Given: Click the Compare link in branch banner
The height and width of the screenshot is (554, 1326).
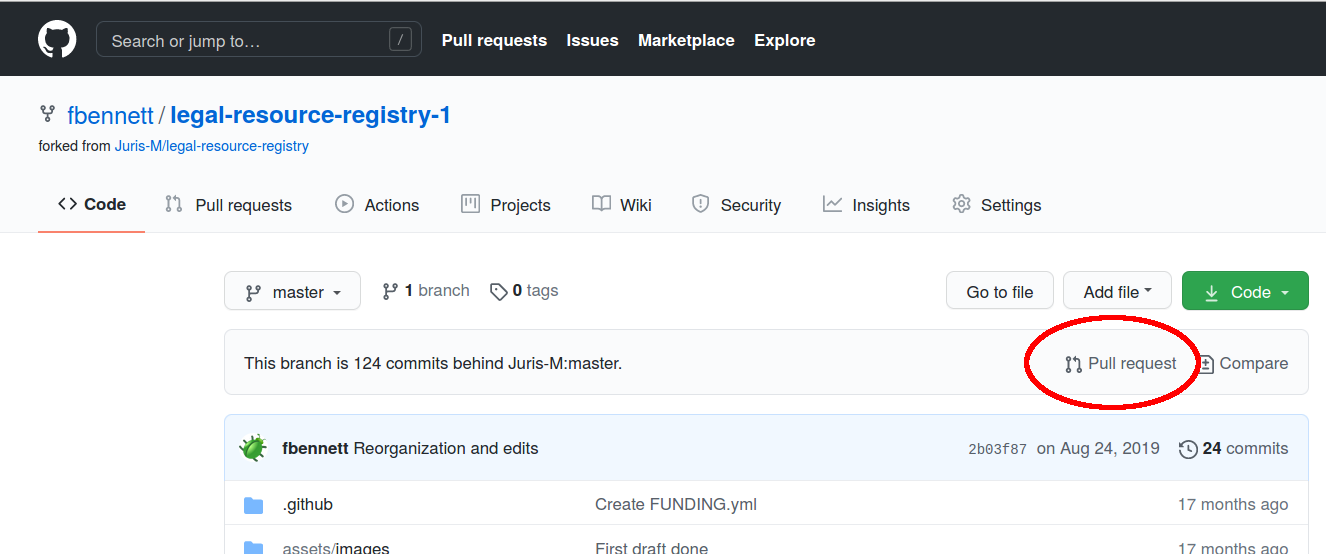Looking at the screenshot, I should click(1242, 364).
